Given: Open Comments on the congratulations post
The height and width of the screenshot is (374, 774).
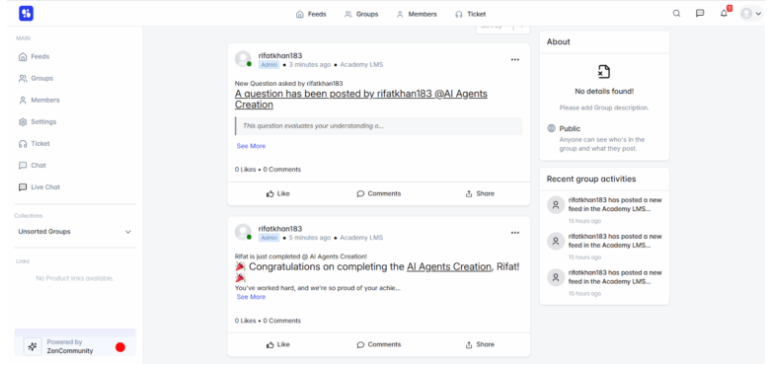Looking at the screenshot, I should tap(379, 345).
